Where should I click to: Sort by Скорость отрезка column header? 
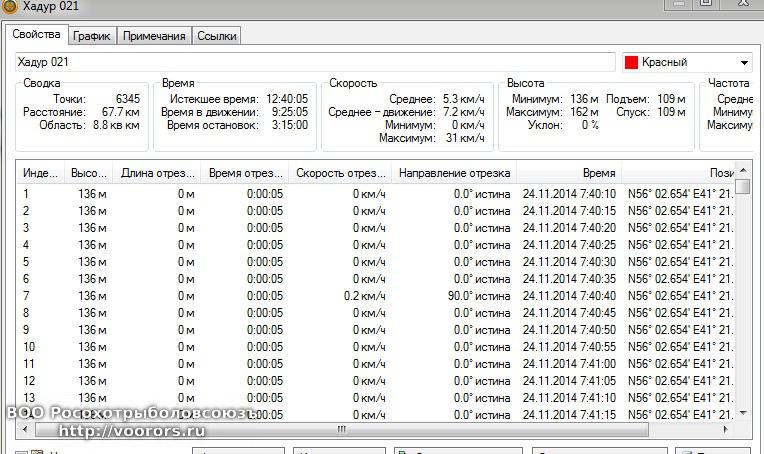(x=338, y=173)
